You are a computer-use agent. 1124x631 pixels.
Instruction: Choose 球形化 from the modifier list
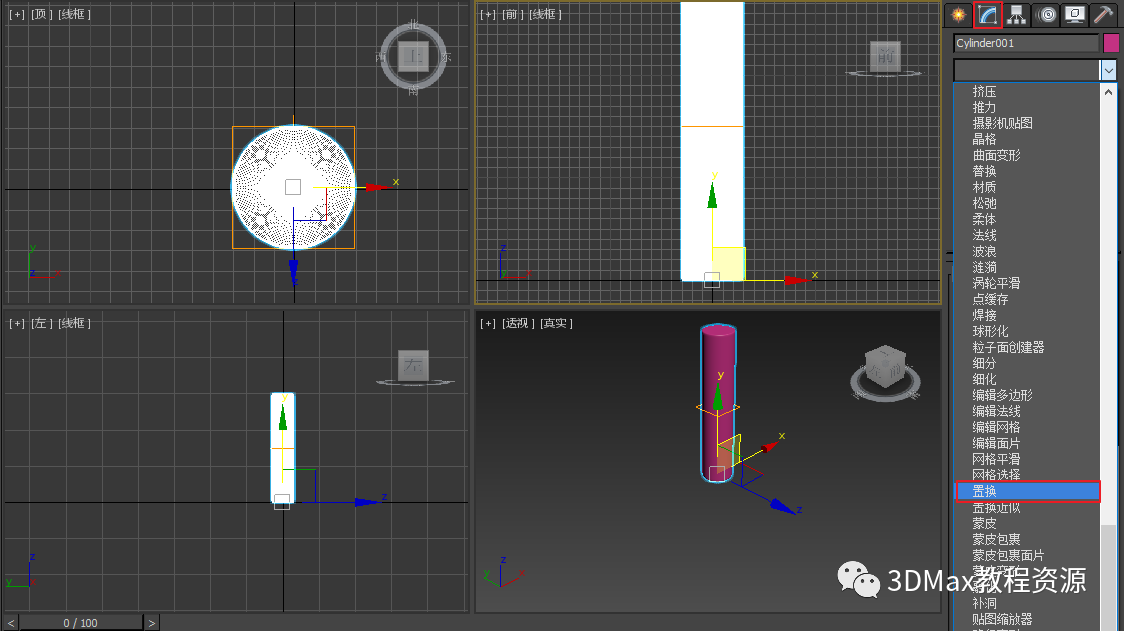coord(990,331)
